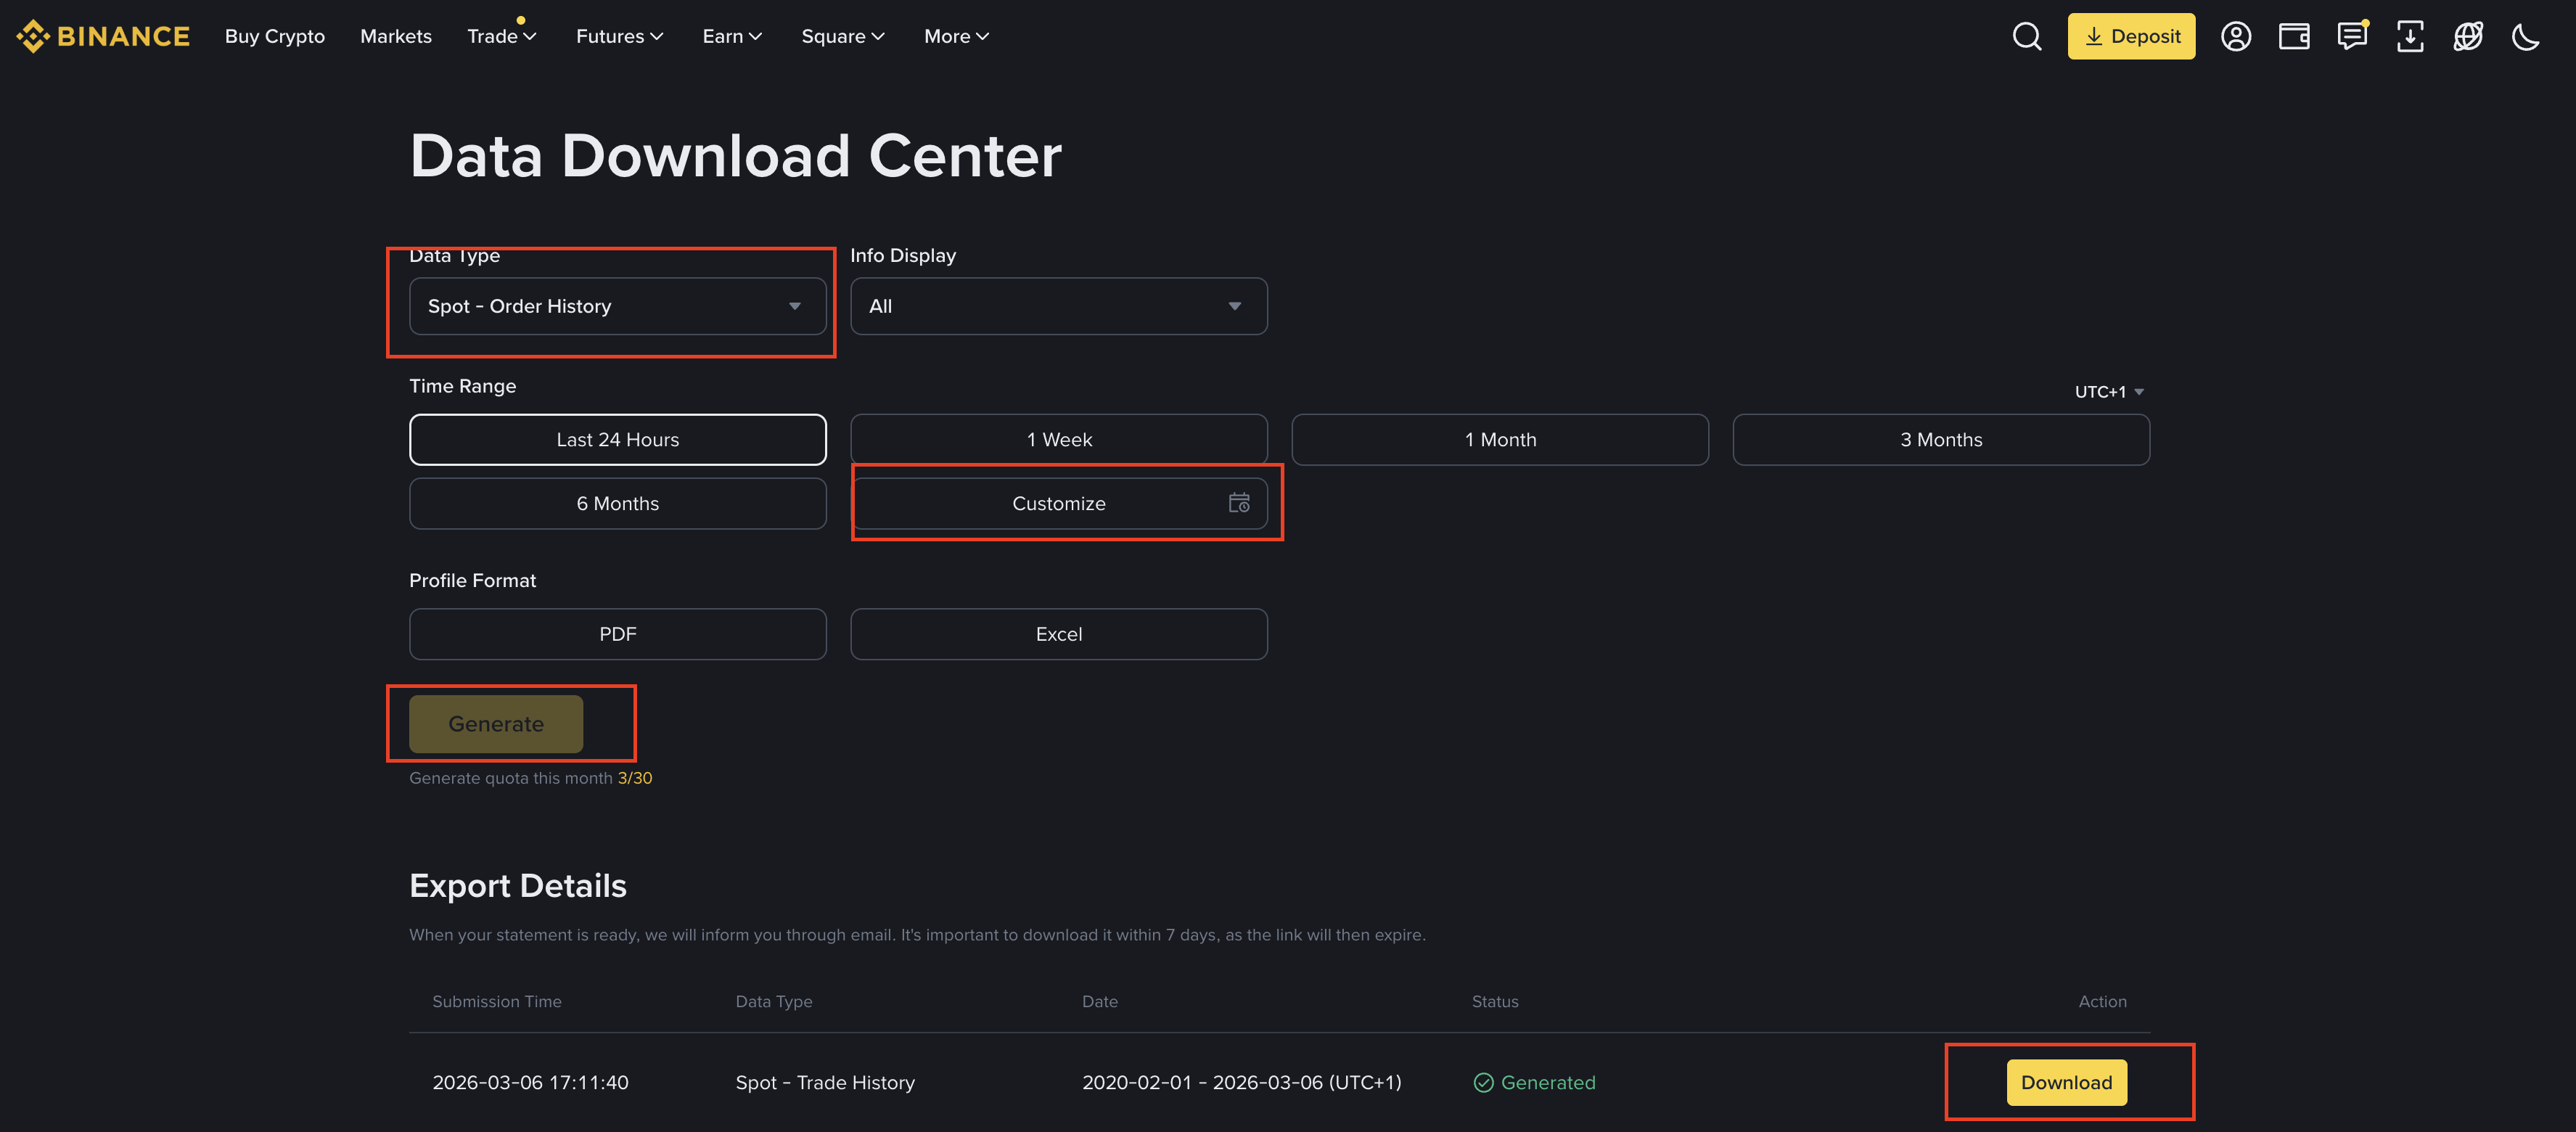Open the chat messages icon
This screenshot has height=1132, width=2576.
2351,36
